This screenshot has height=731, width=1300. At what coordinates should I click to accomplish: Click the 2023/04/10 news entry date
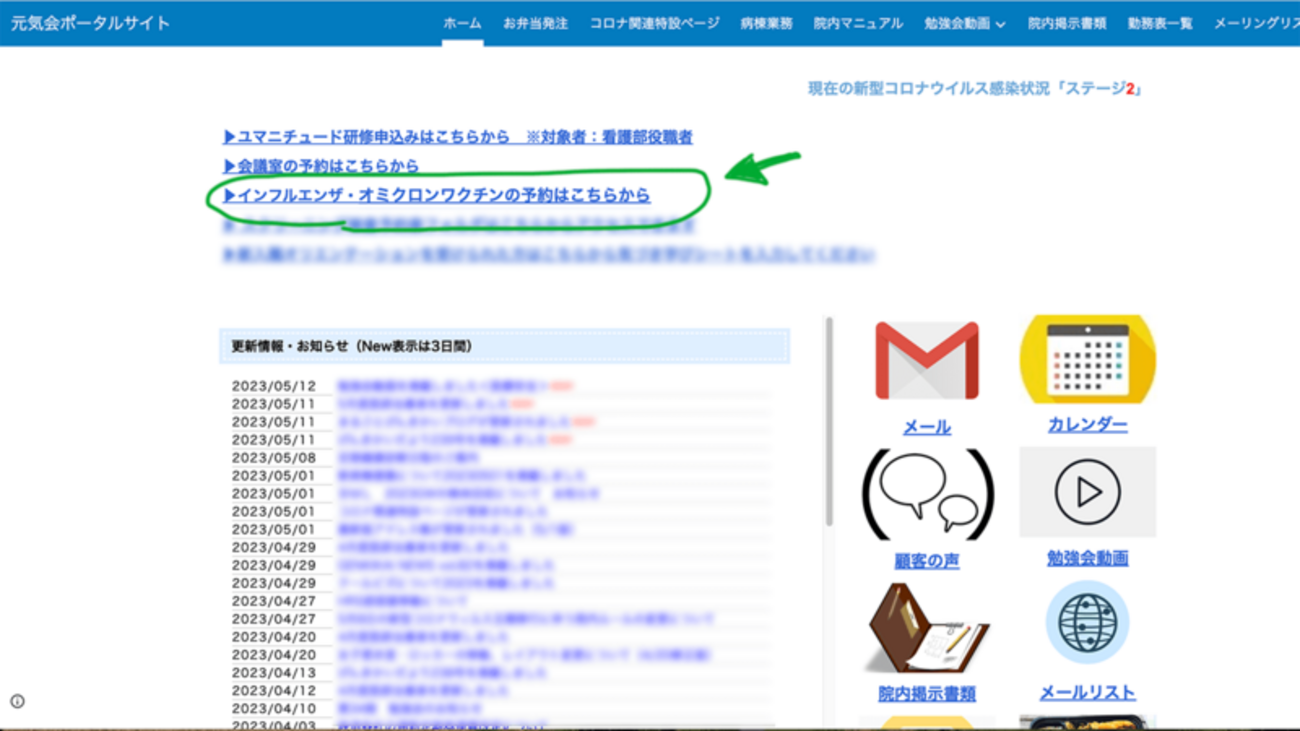pyautogui.click(x=273, y=709)
